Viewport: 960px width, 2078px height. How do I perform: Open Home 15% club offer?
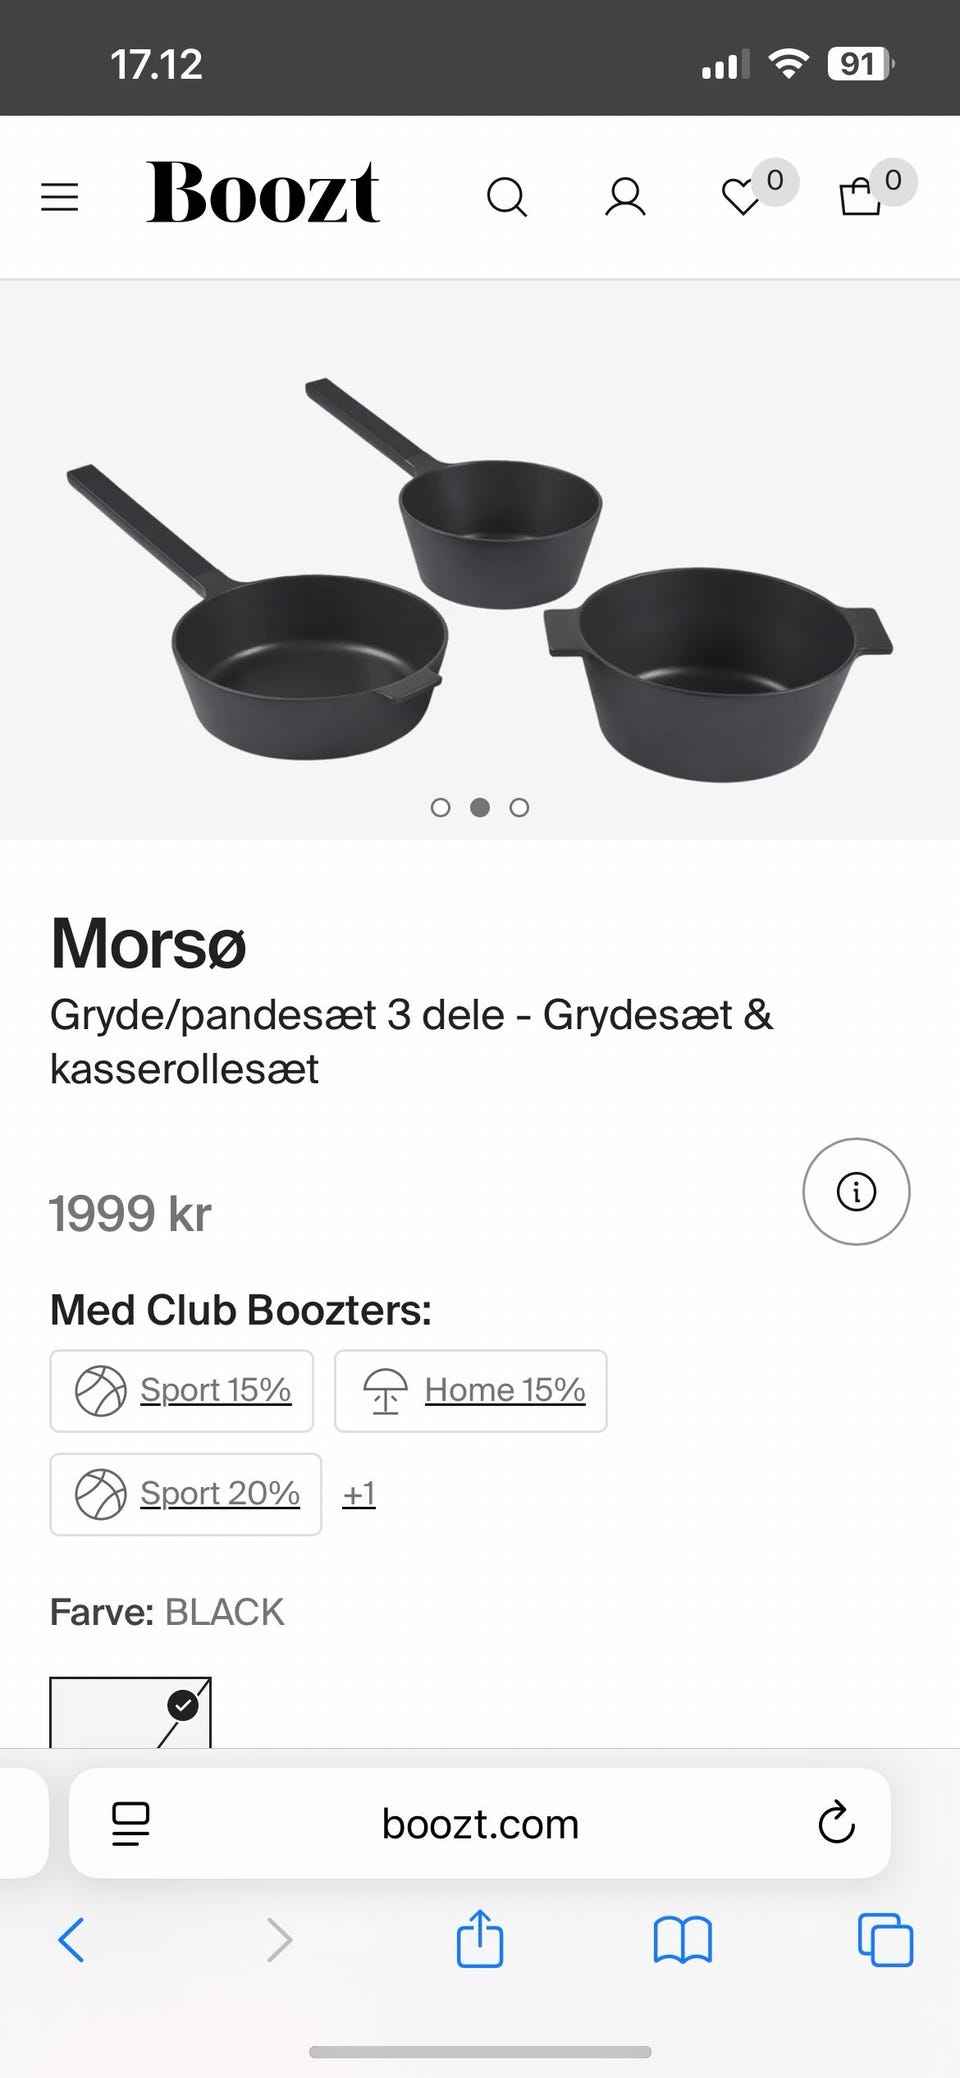[x=470, y=1390]
